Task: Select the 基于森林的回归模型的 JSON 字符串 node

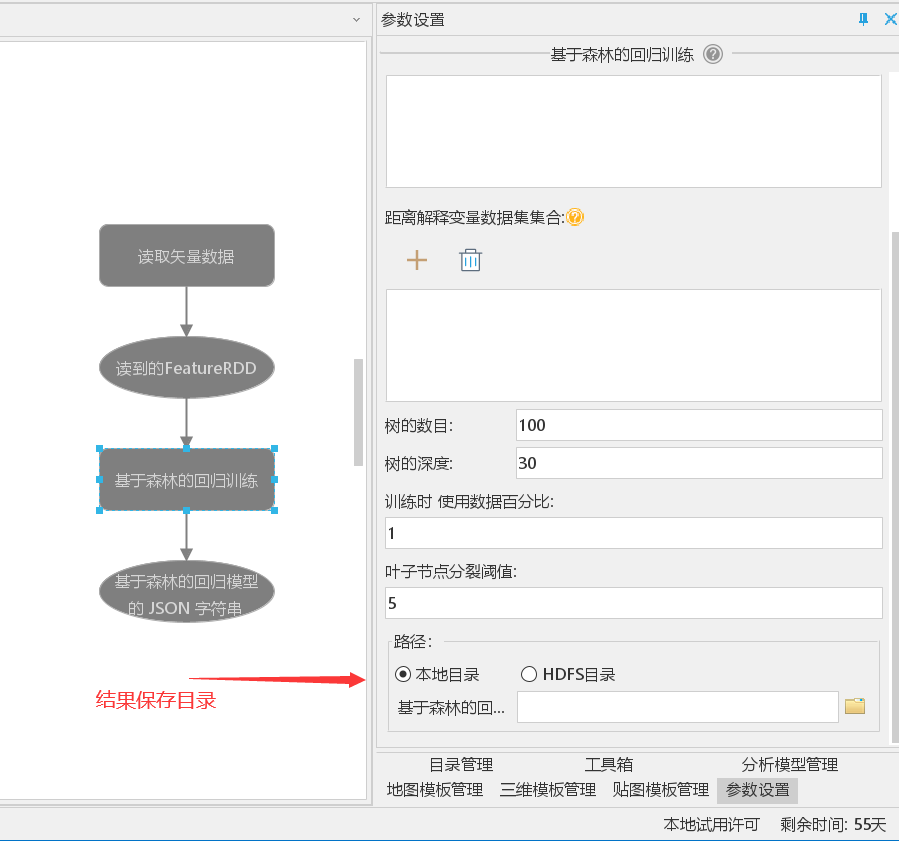Action: (186, 592)
